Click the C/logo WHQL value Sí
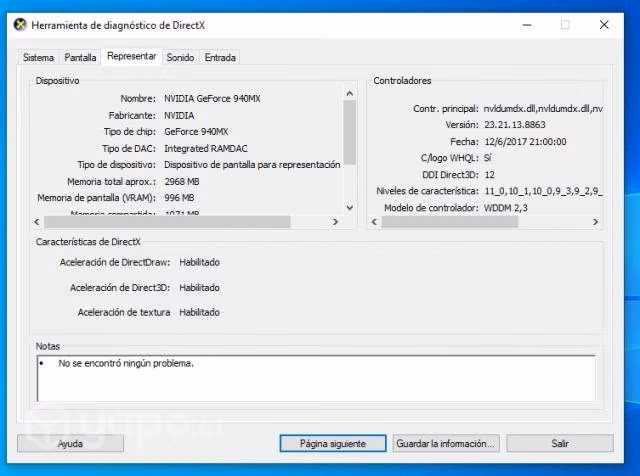This screenshot has width=640, height=476. click(488, 158)
